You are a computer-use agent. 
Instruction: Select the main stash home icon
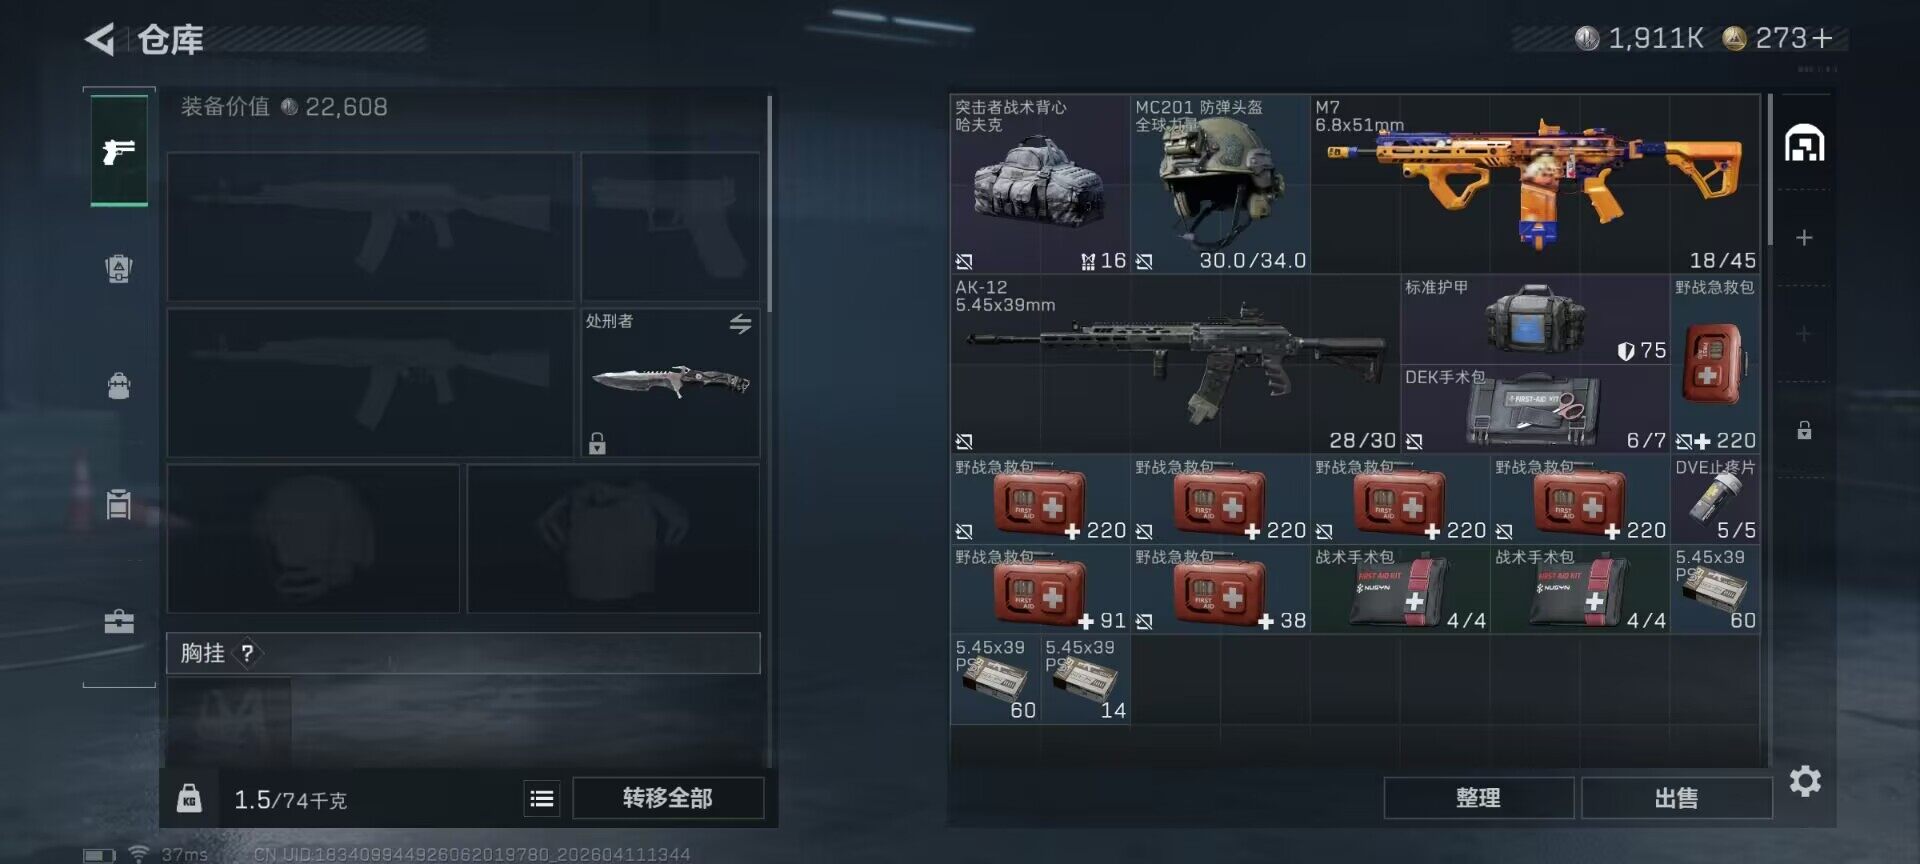tap(1805, 143)
